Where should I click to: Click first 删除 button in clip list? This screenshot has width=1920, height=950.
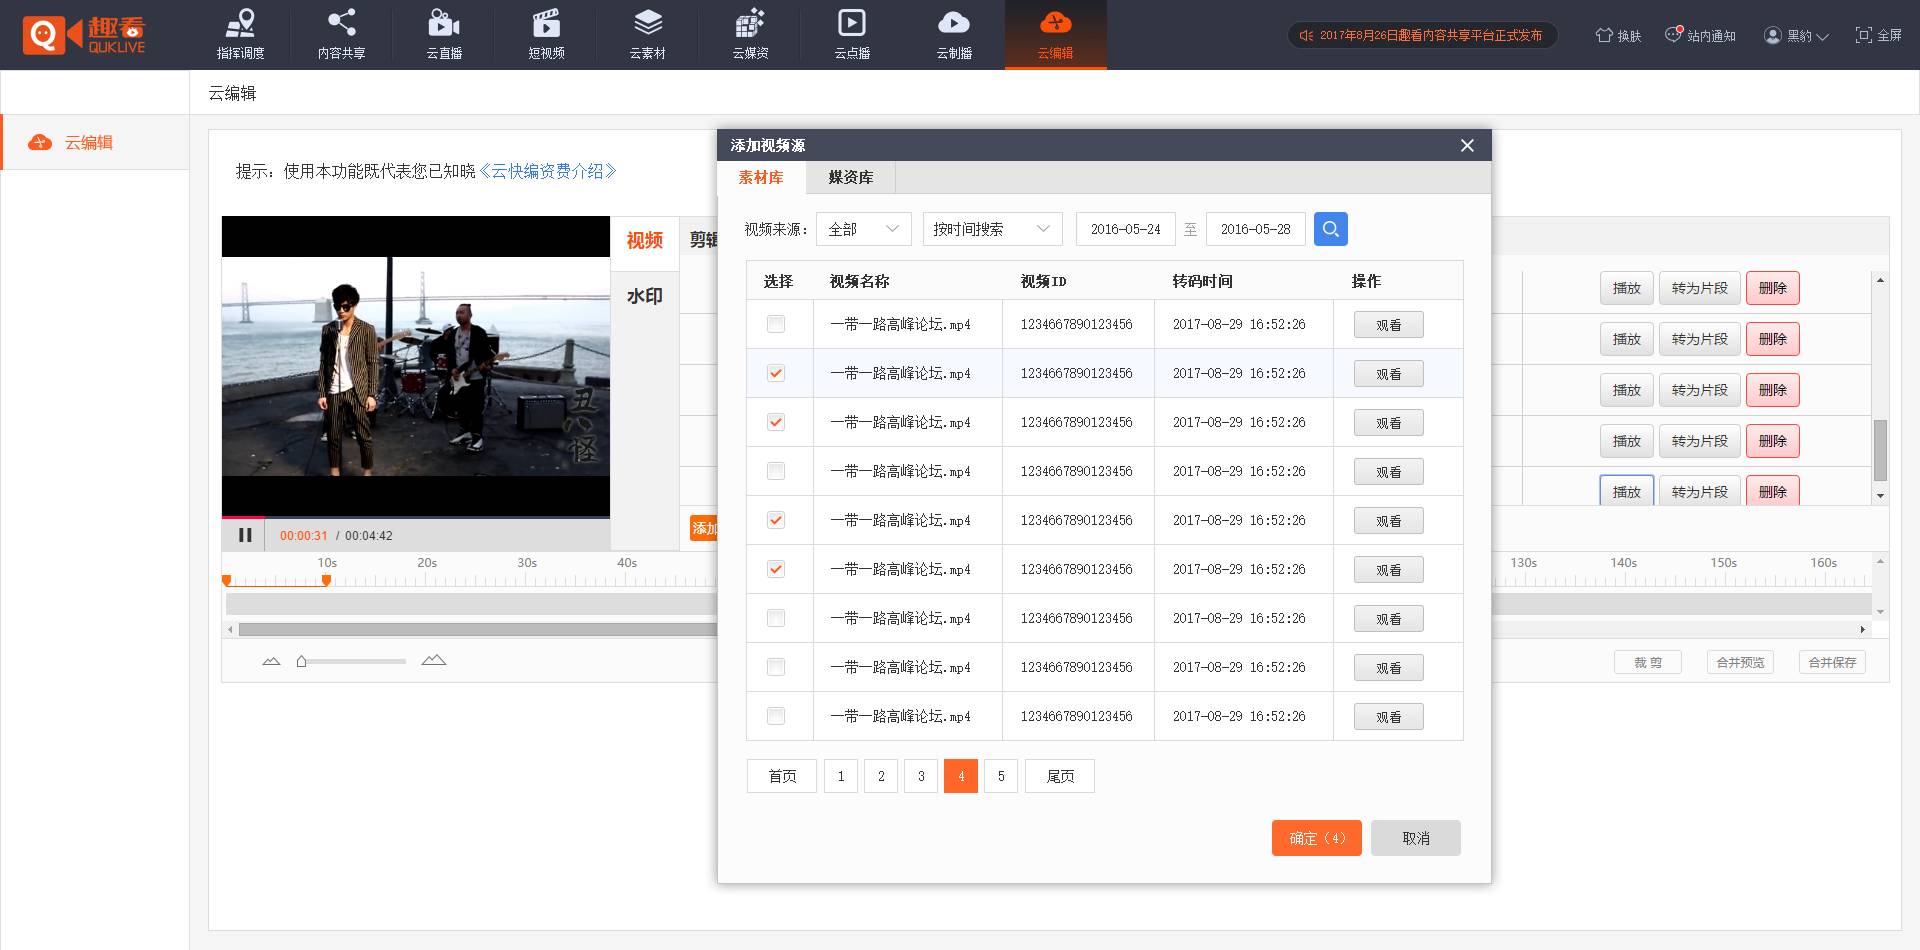1773,288
